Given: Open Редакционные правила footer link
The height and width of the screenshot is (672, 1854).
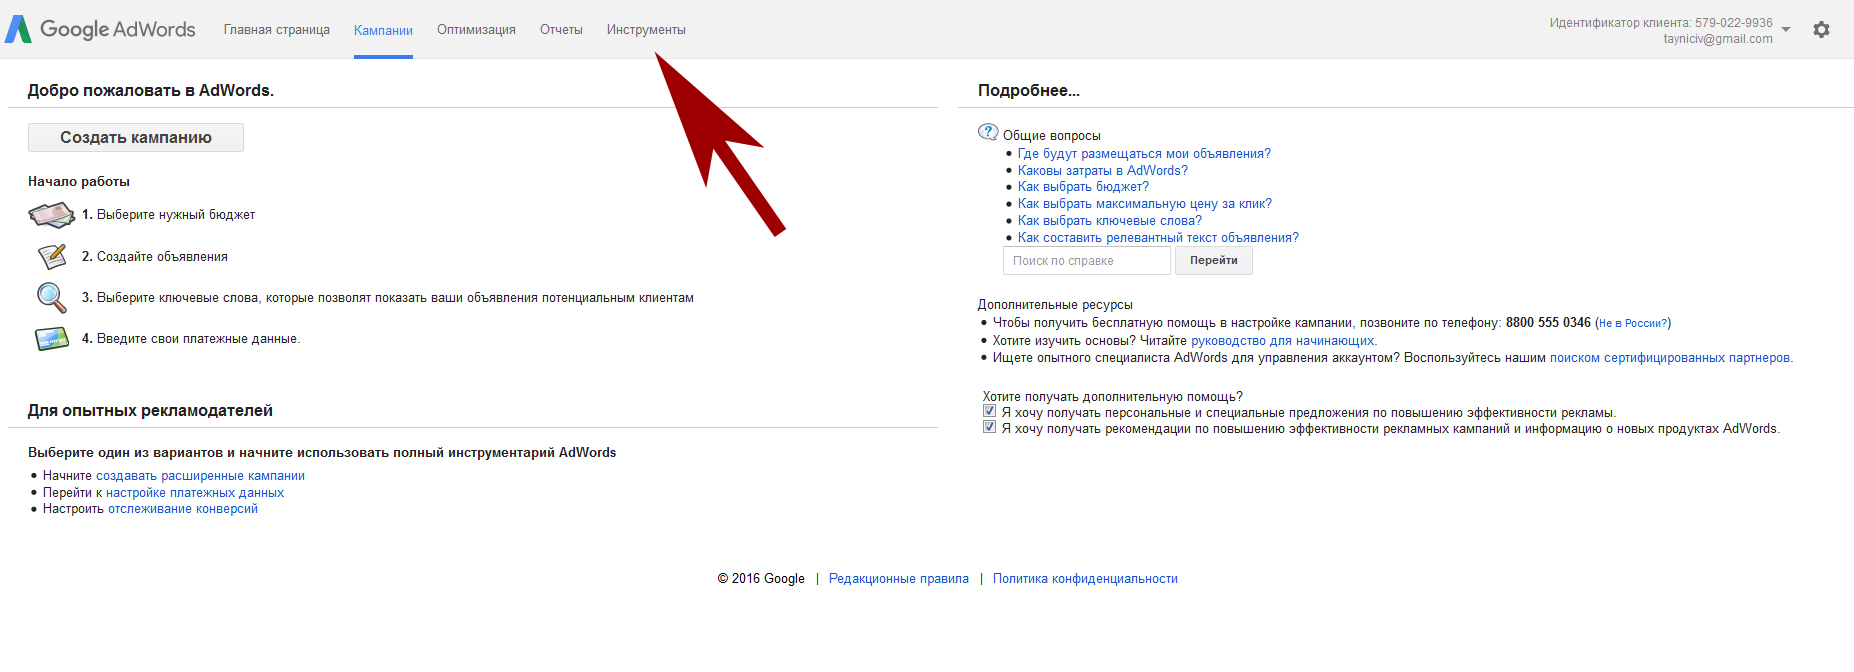Looking at the screenshot, I should pyautogui.click(x=899, y=579).
